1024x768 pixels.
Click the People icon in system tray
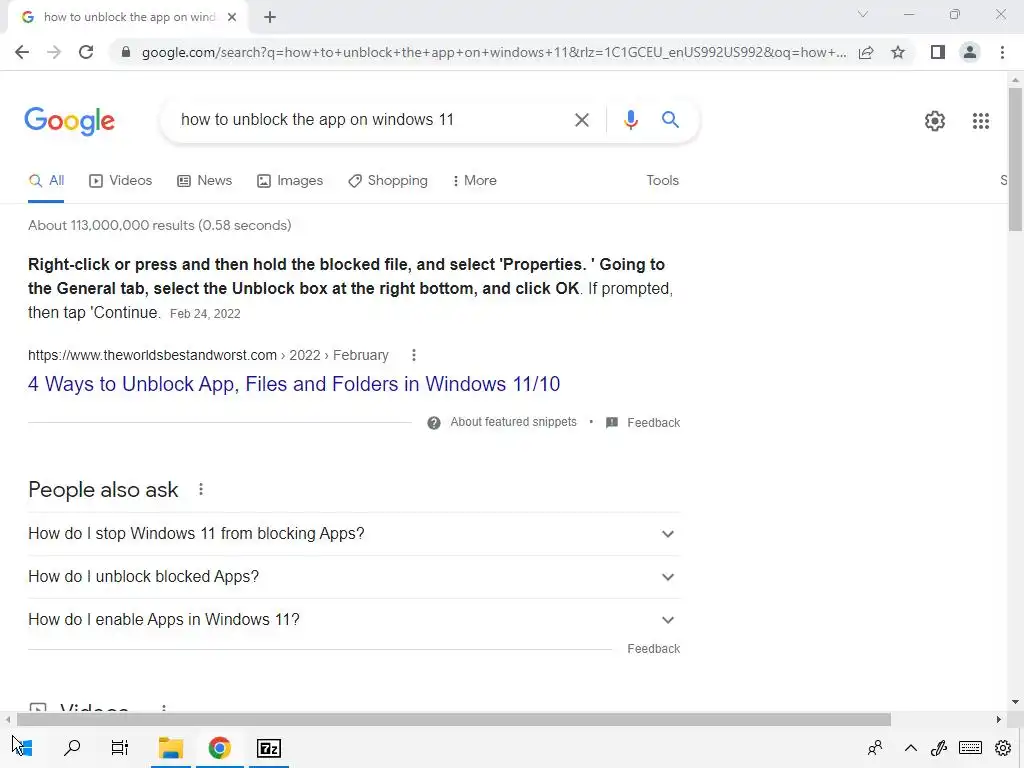pos(875,748)
